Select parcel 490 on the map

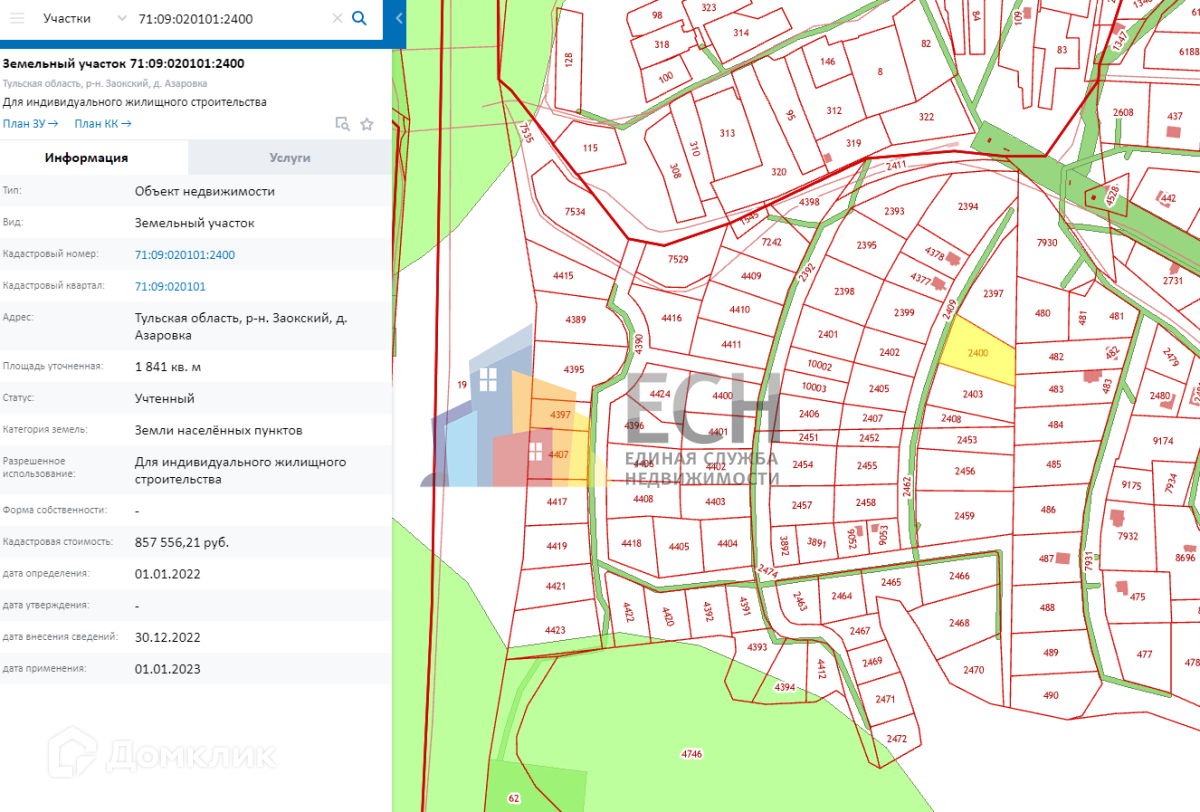[x=1050, y=695]
